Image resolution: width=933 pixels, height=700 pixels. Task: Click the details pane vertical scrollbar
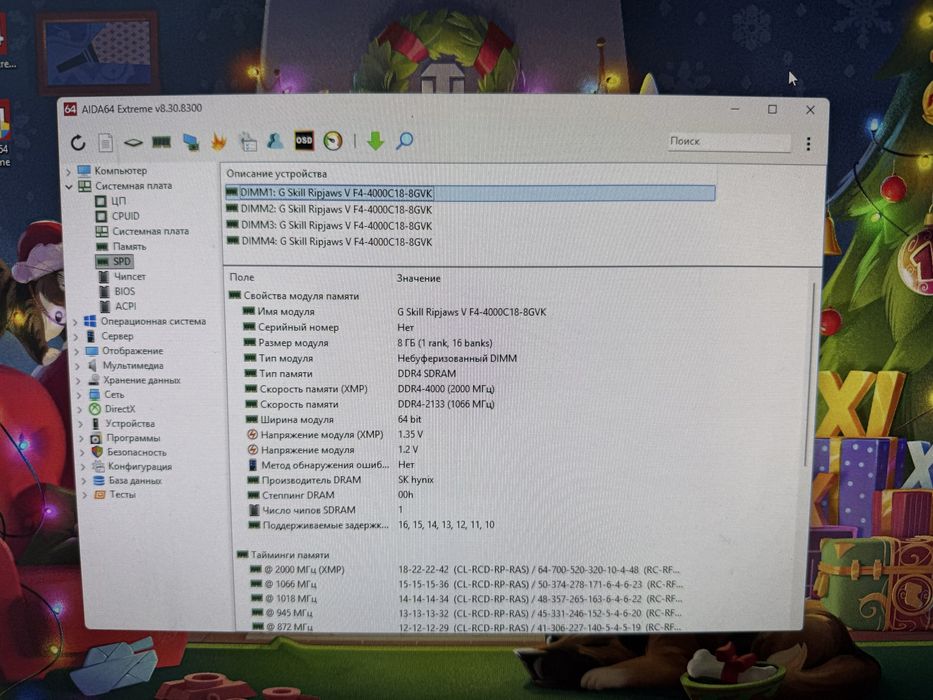809,375
